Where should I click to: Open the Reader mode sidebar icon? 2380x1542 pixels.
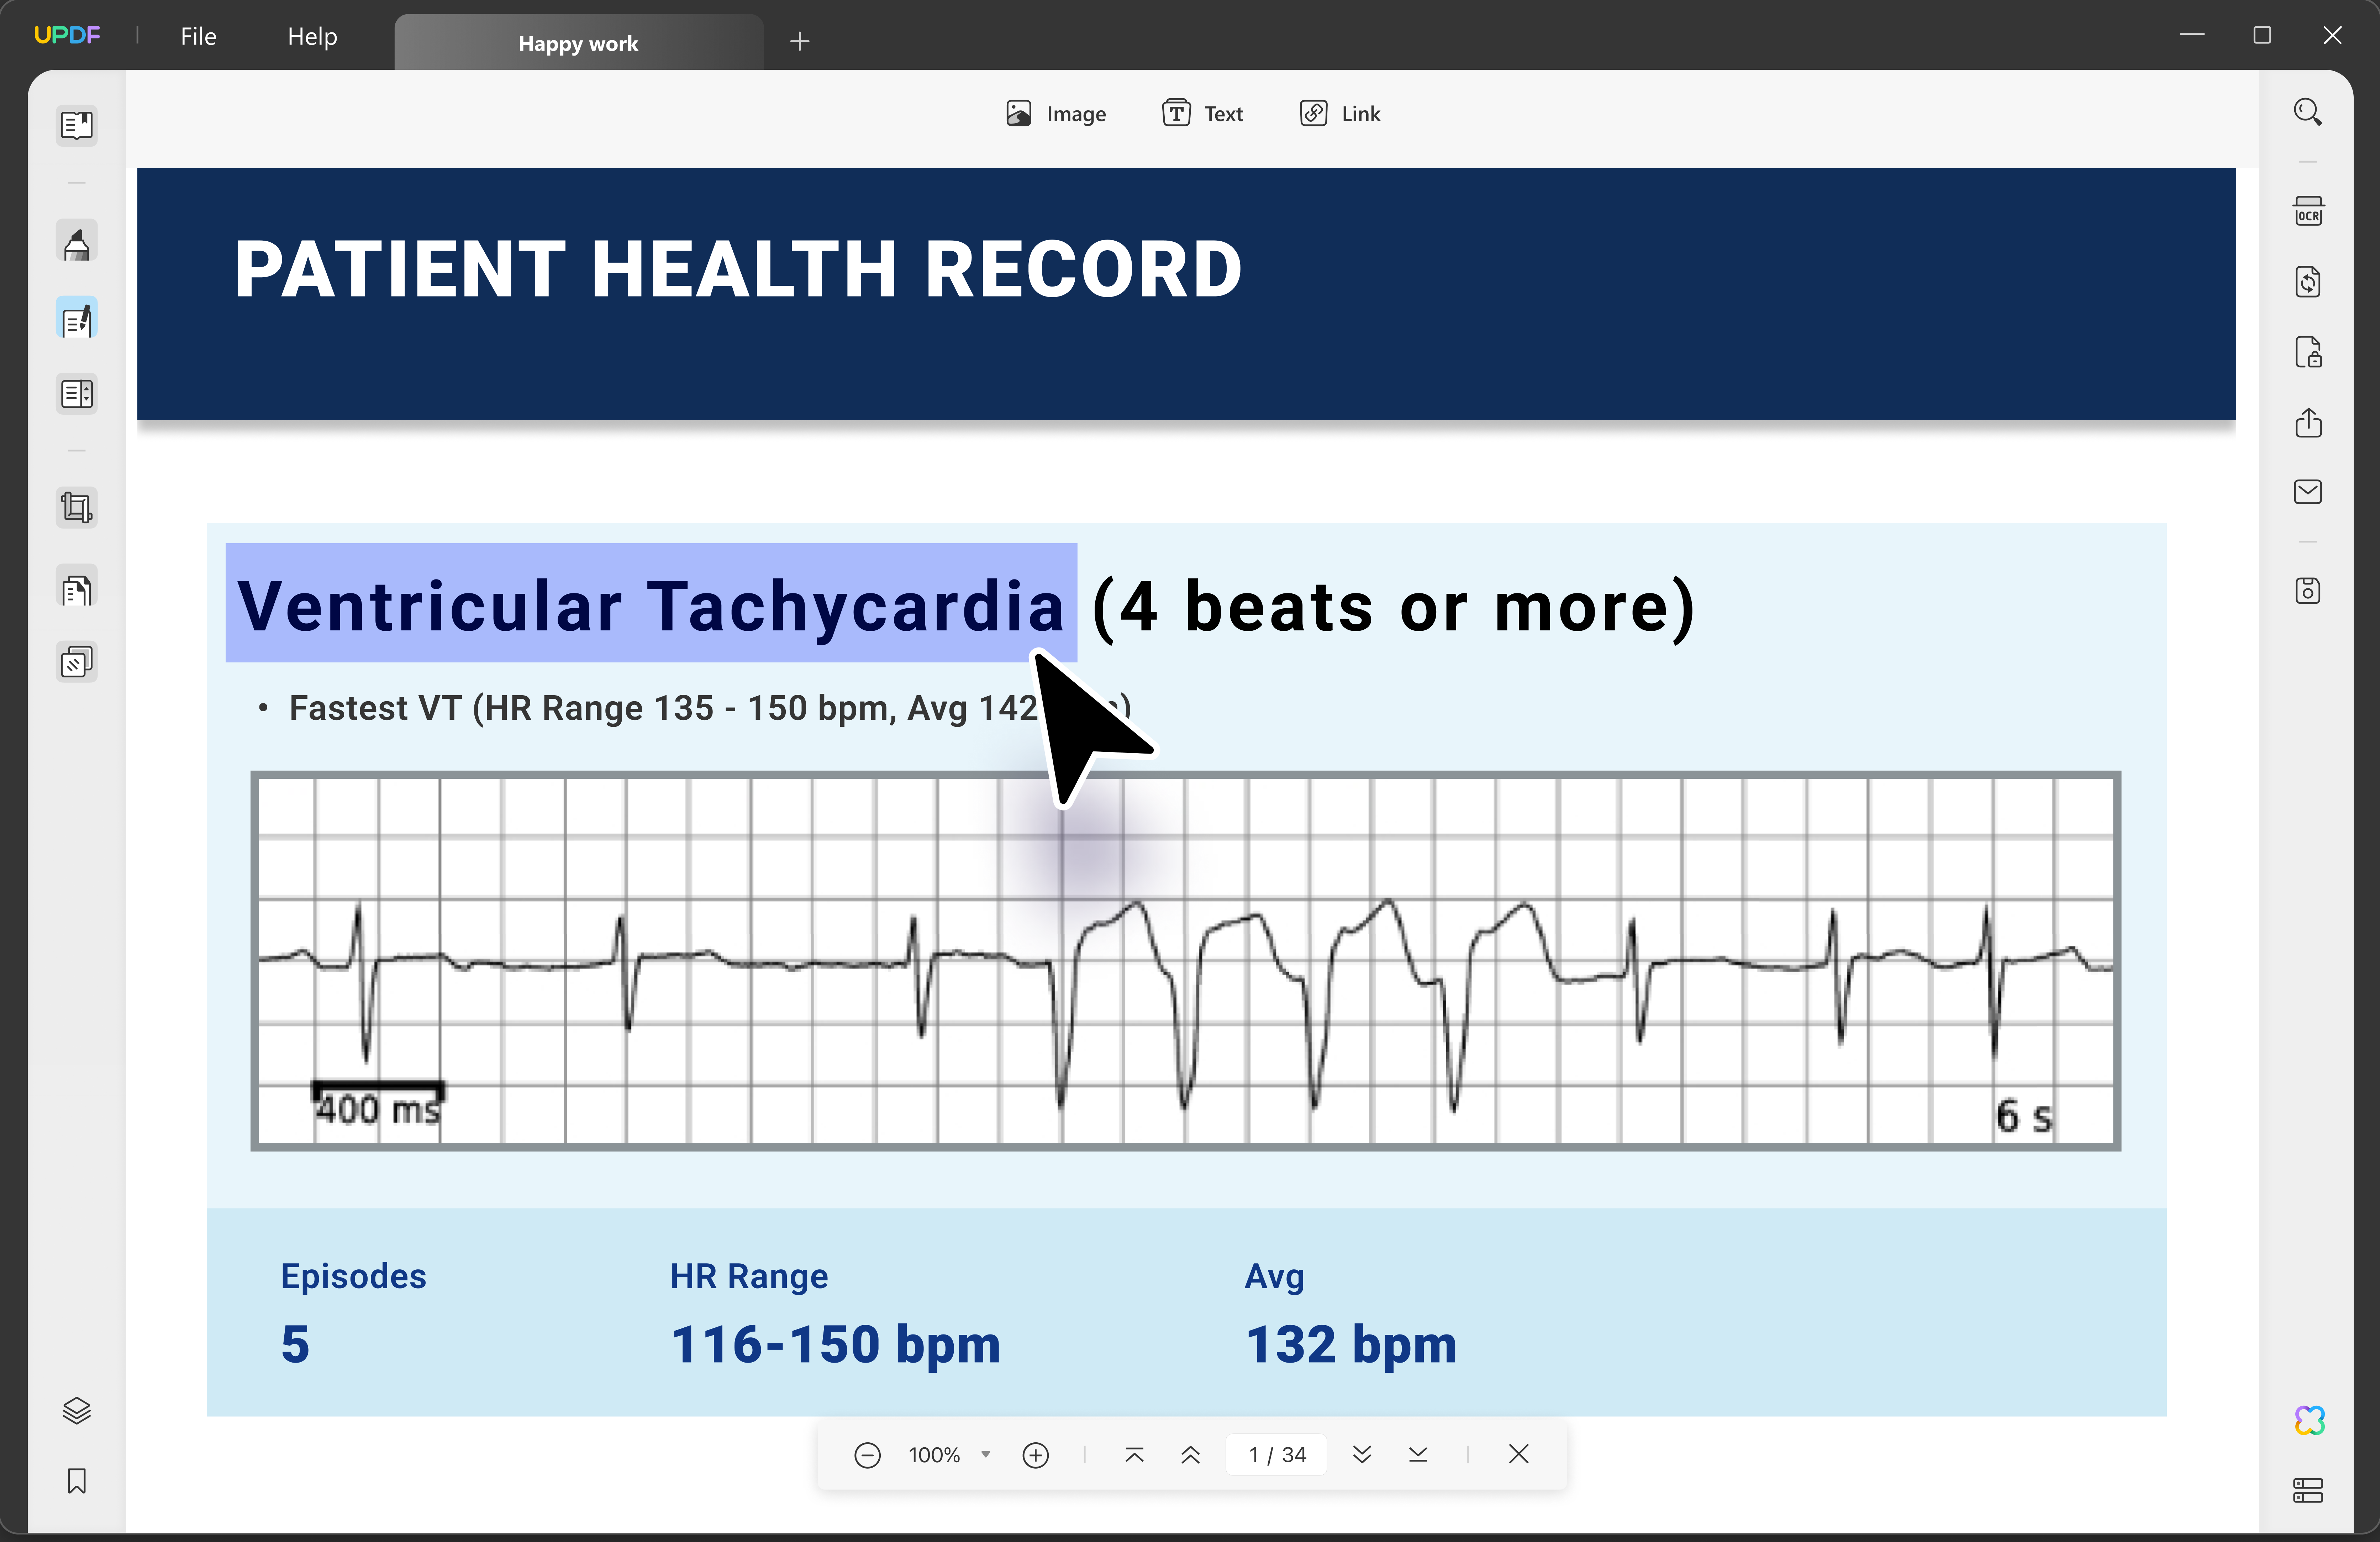pos(77,125)
